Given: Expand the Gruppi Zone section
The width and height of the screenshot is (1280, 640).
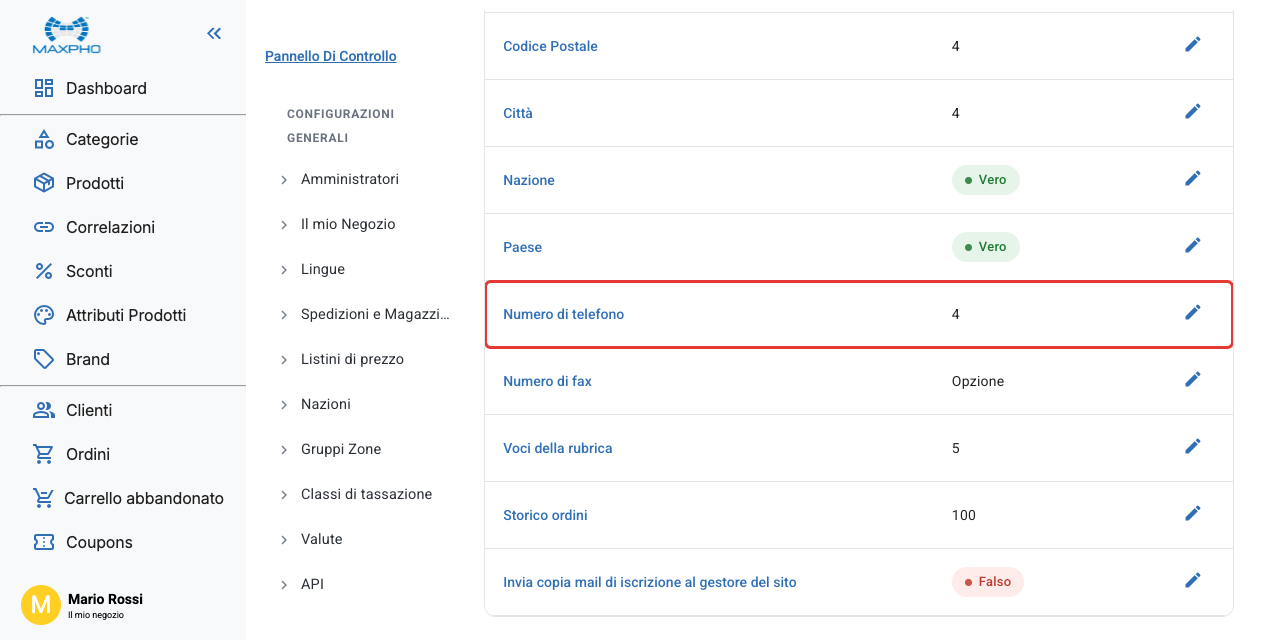Looking at the screenshot, I should (284, 450).
